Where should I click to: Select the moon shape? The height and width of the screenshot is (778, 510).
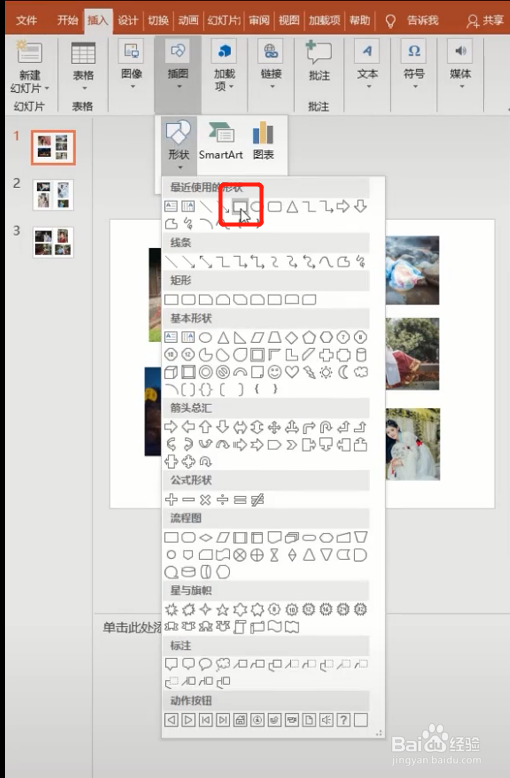click(x=343, y=372)
